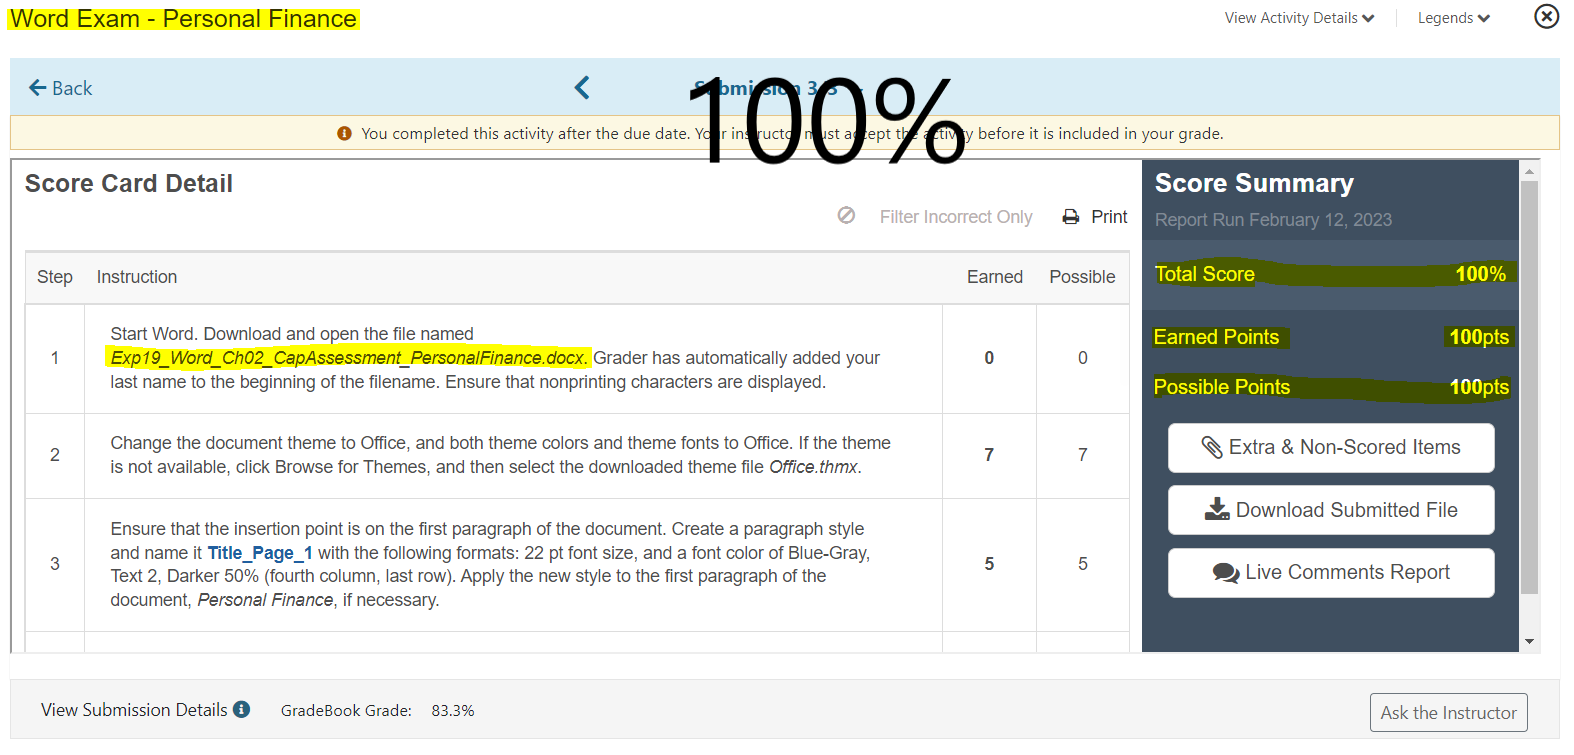Expand the Legends dropdown

[x=1453, y=18]
